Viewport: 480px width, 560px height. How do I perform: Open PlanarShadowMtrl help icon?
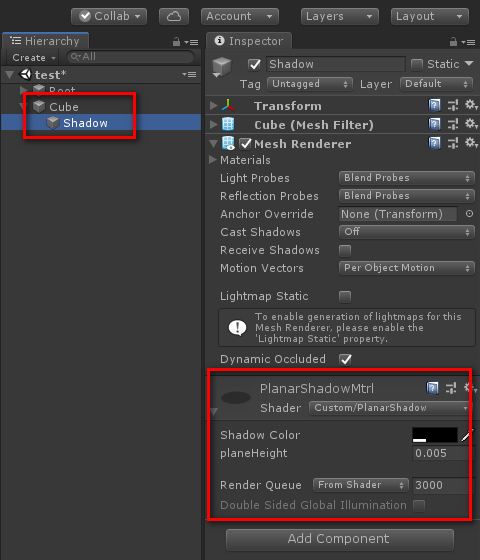click(x=432, y=388)
